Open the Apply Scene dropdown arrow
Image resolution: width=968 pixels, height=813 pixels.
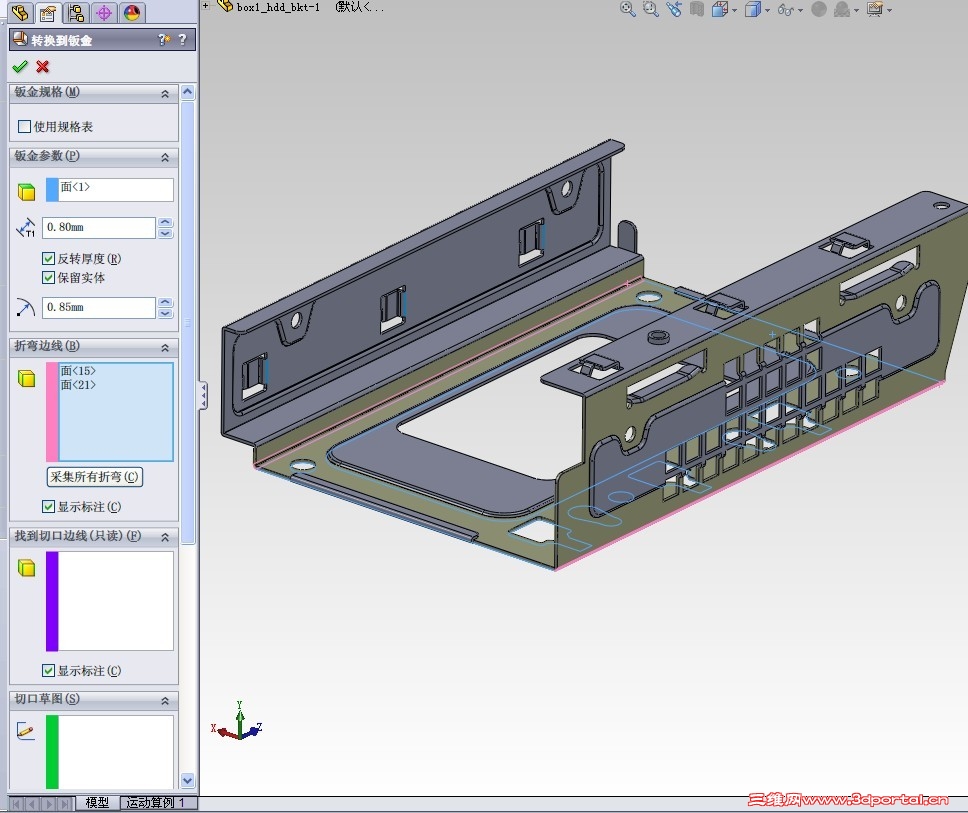click(x=856, y=10)
